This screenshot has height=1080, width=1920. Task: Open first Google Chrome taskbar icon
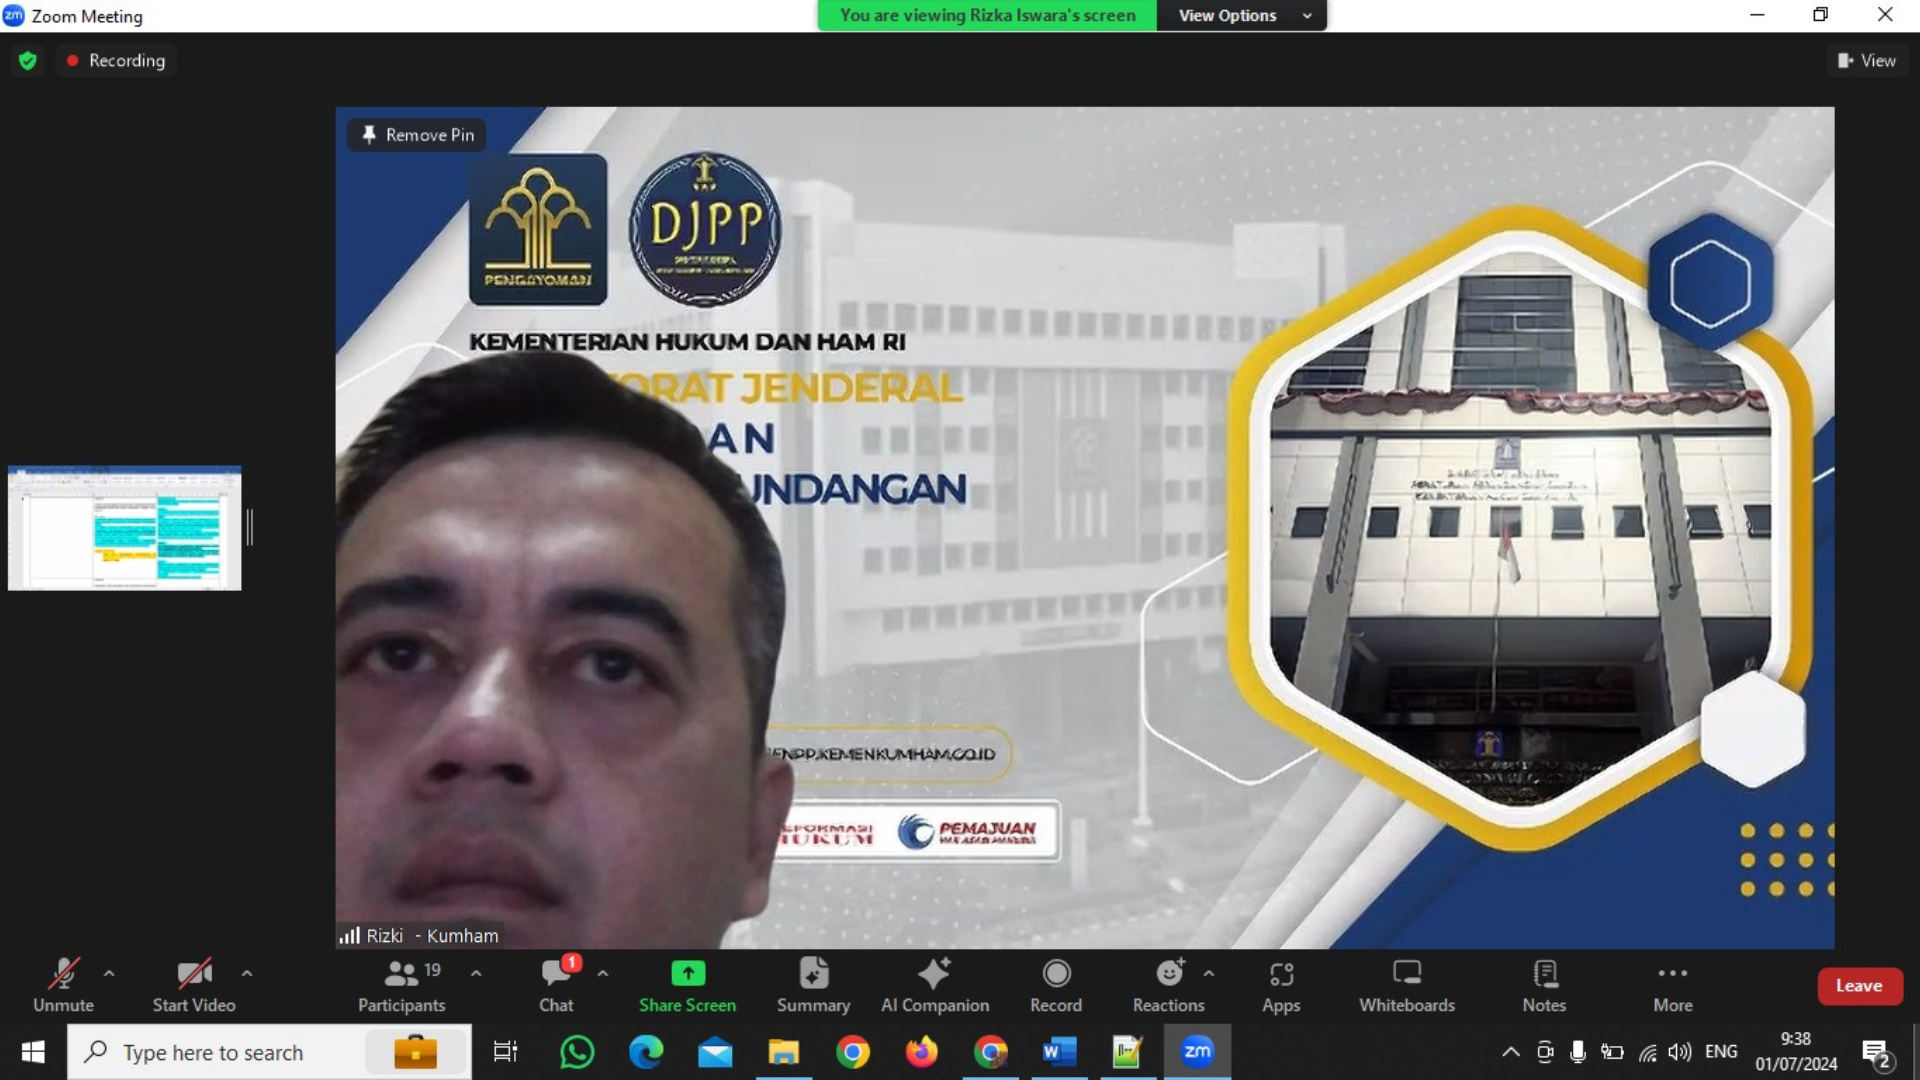tap(853, 1052)
